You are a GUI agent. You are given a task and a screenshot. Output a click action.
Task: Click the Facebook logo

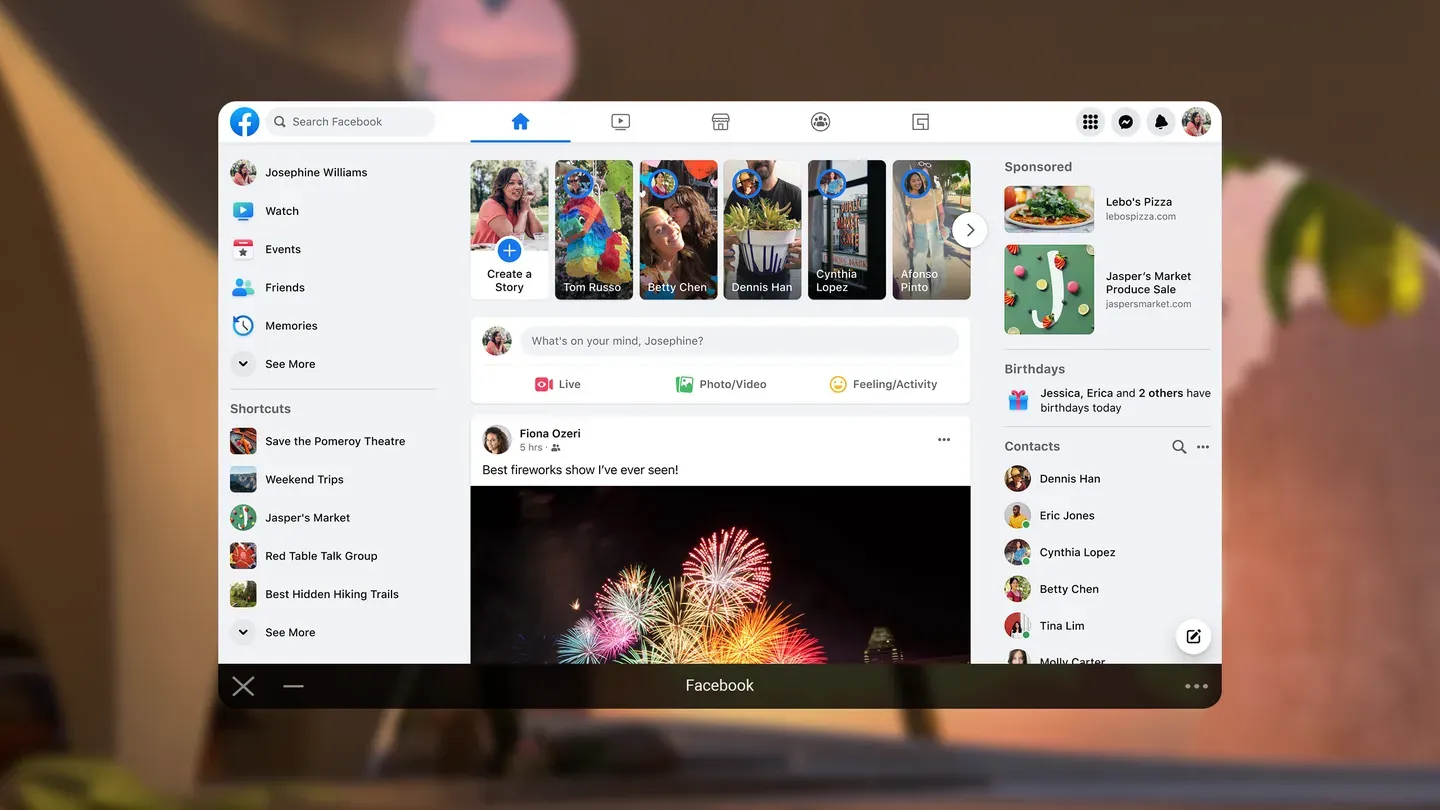click(244, 121)
